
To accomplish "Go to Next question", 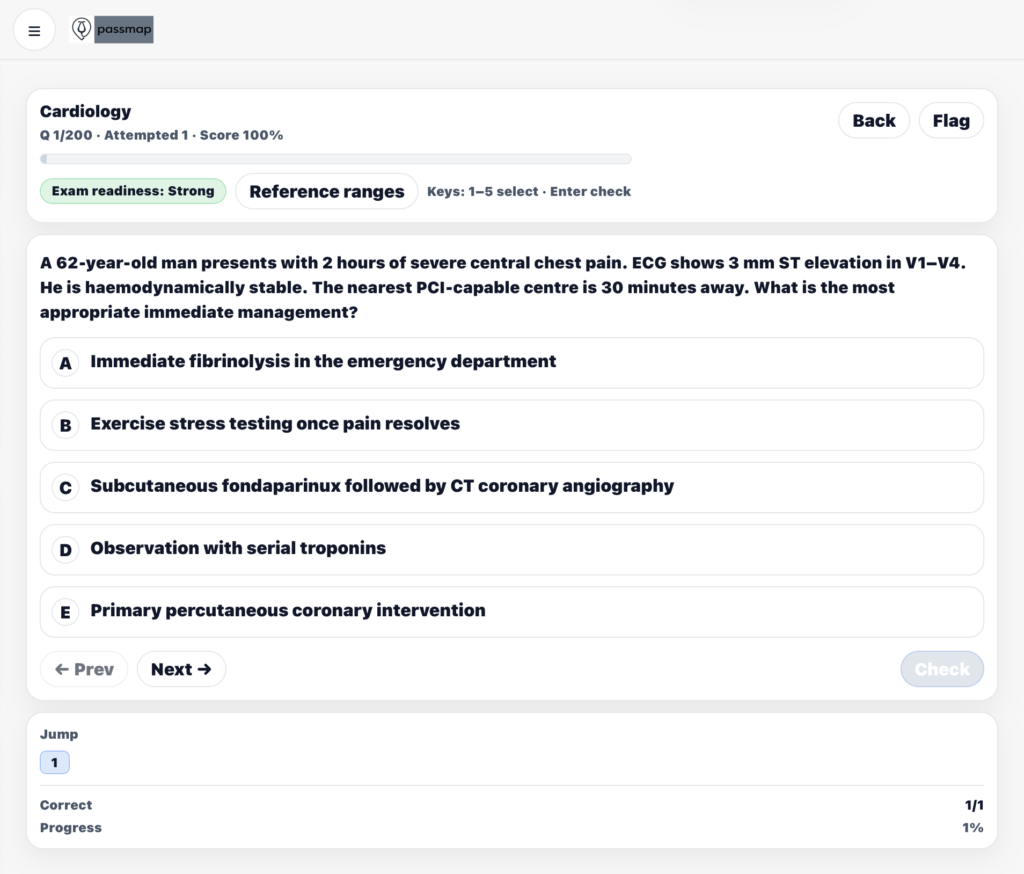I will (181, 669).
